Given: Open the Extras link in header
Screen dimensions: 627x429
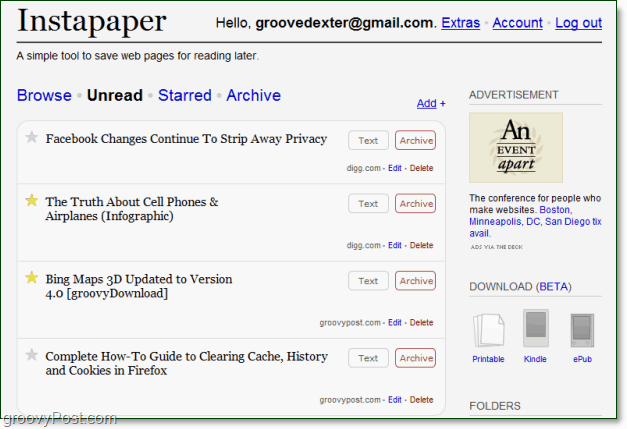Looking at the screenshot, I should point(461,23).
